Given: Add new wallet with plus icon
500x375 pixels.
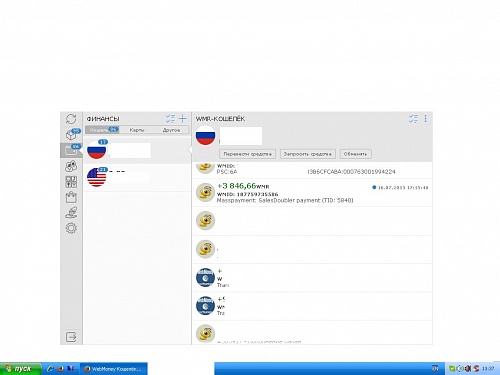Looking at the screenshot, I should pyautogui.click(x=183, y=119).
